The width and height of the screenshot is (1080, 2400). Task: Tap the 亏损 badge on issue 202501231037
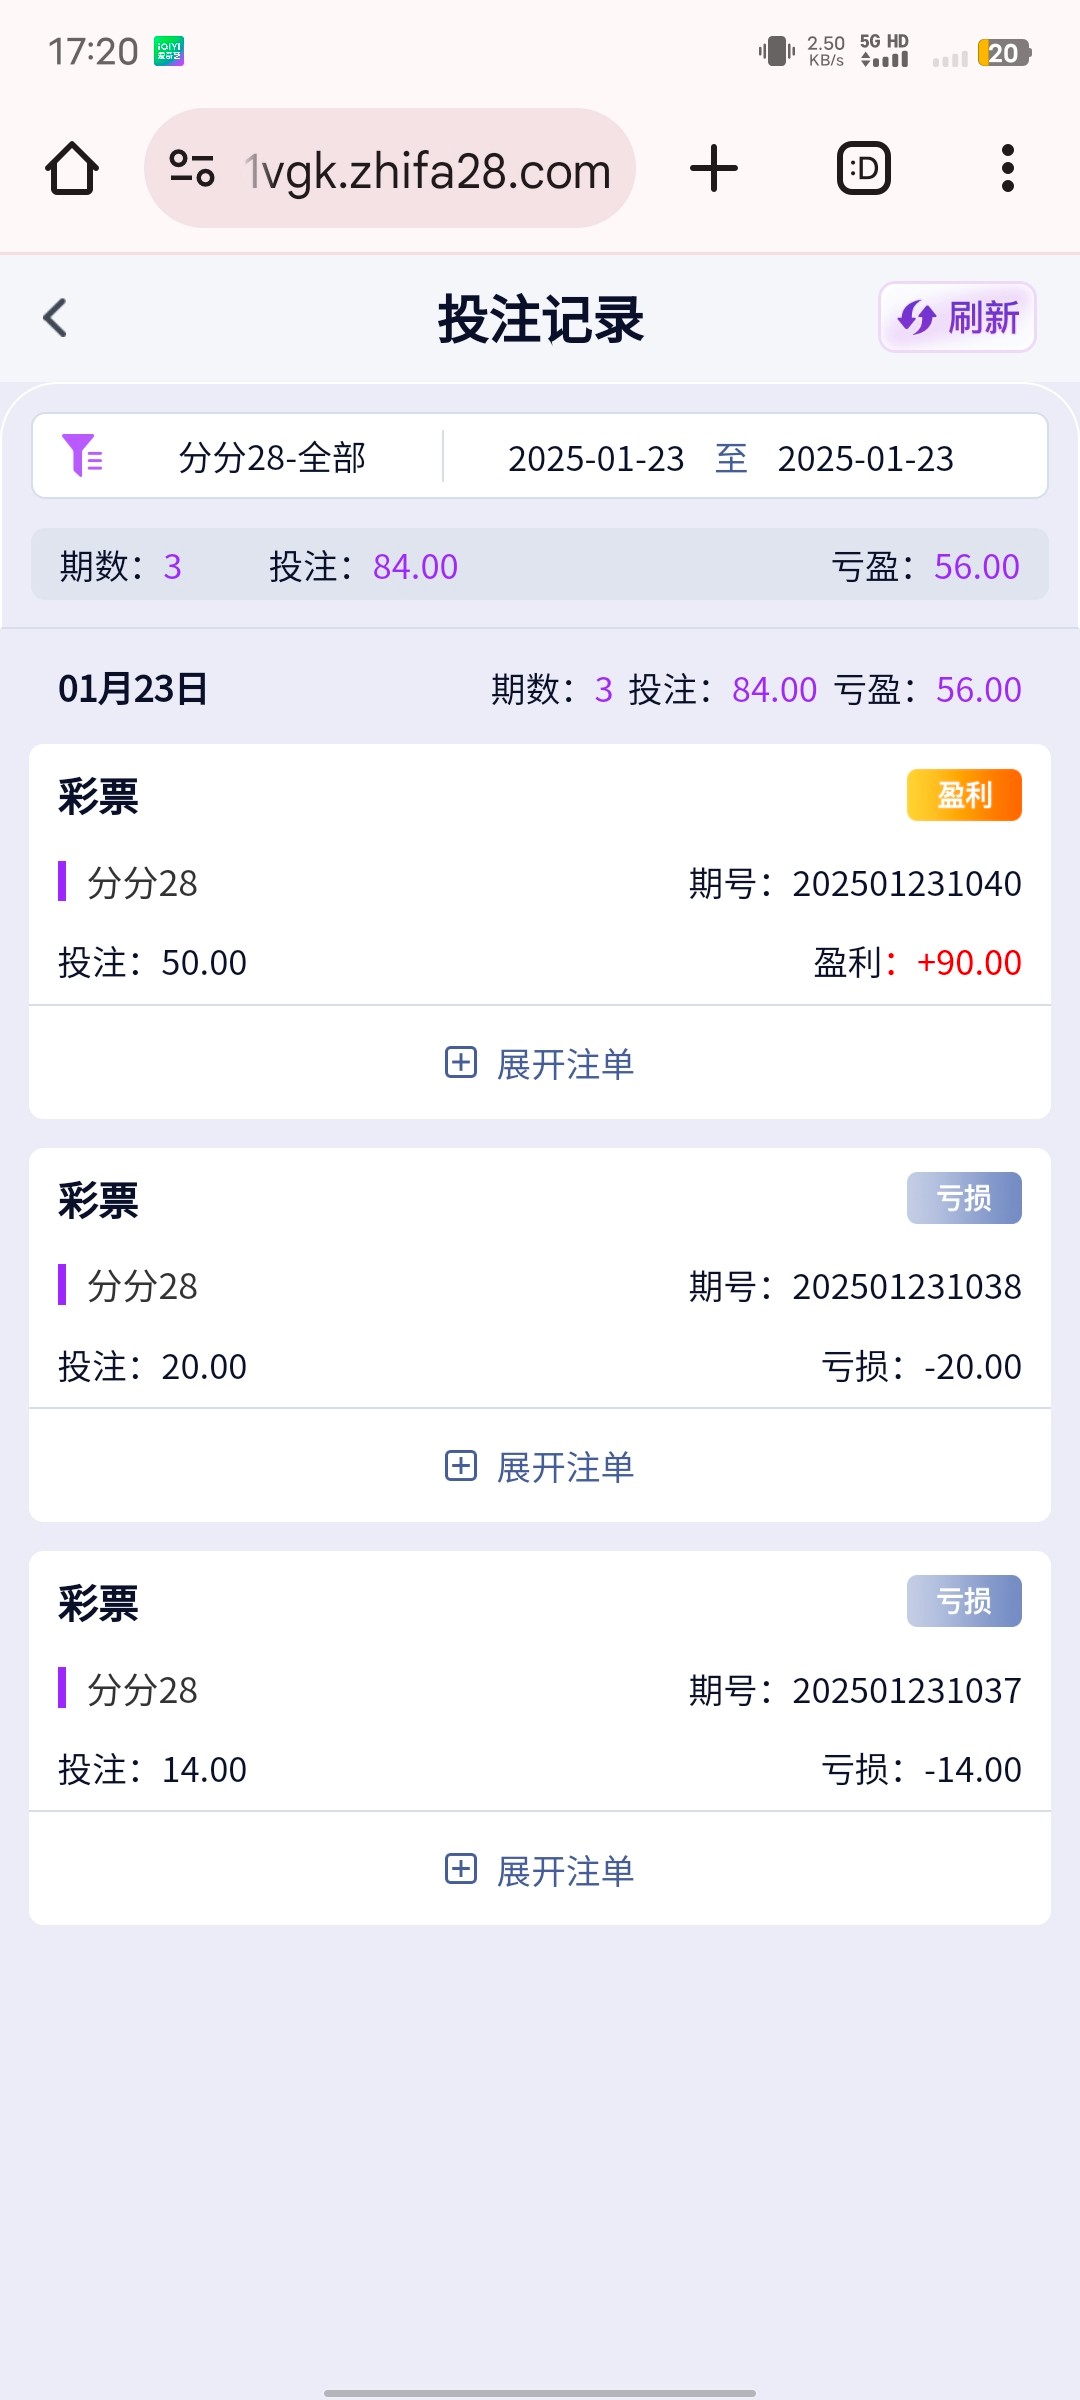point(964,1601)
